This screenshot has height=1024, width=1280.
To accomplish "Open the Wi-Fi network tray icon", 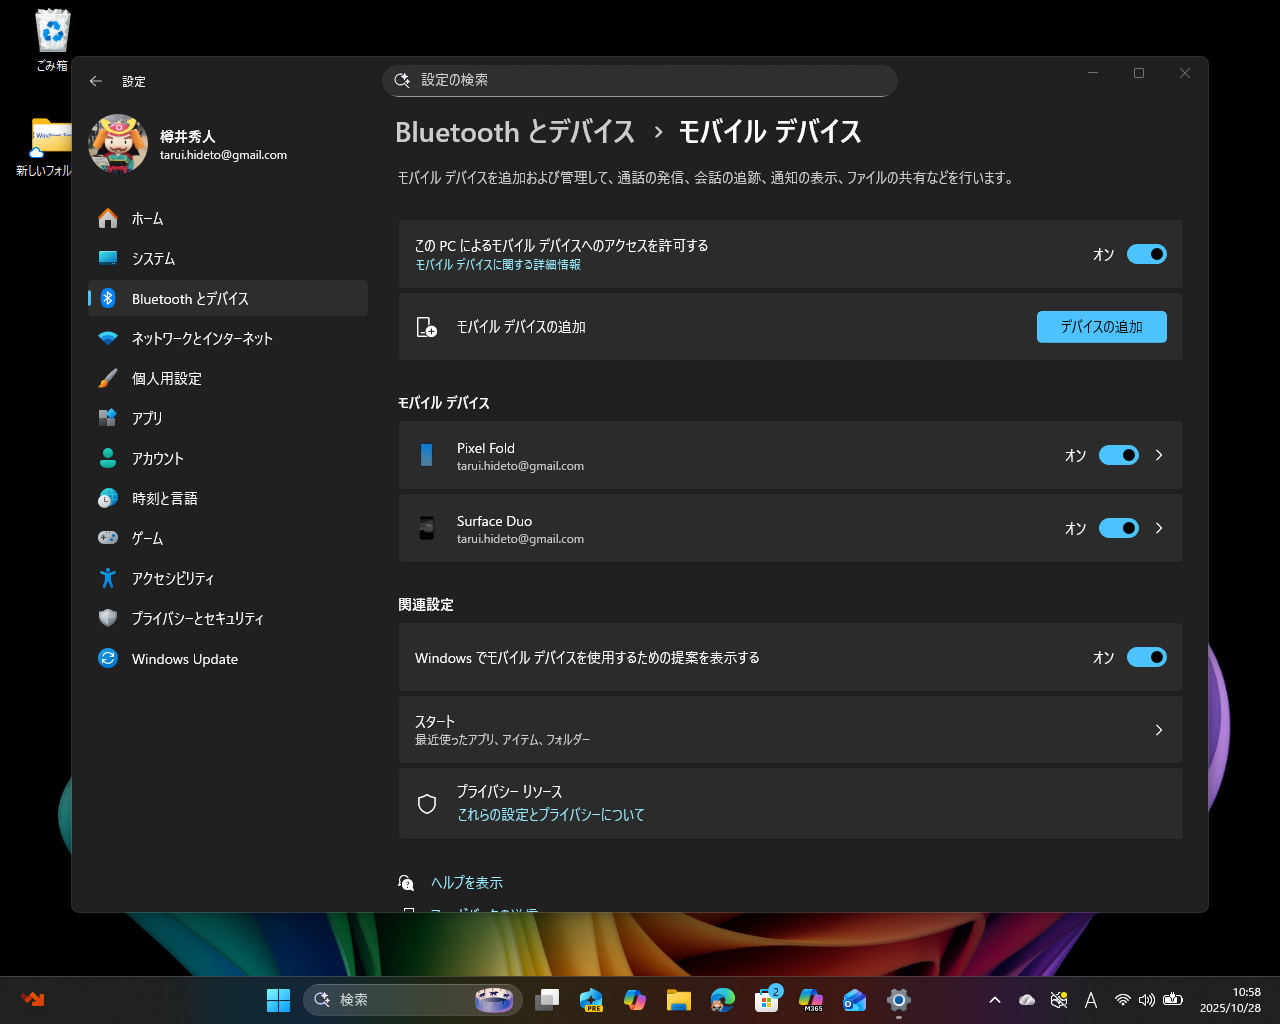I will point(1123,1000).
